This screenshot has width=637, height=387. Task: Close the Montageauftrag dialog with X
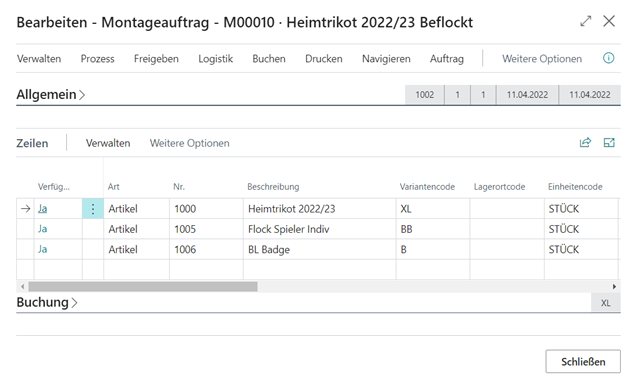click(x=609, y=21)
